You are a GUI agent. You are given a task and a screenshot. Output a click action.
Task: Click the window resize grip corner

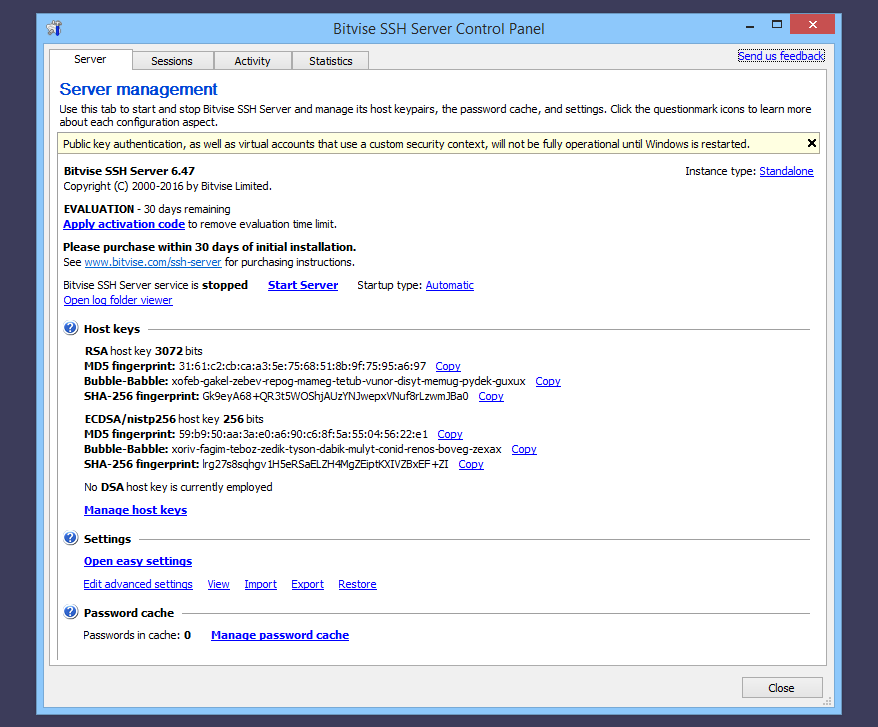(828, 701)
